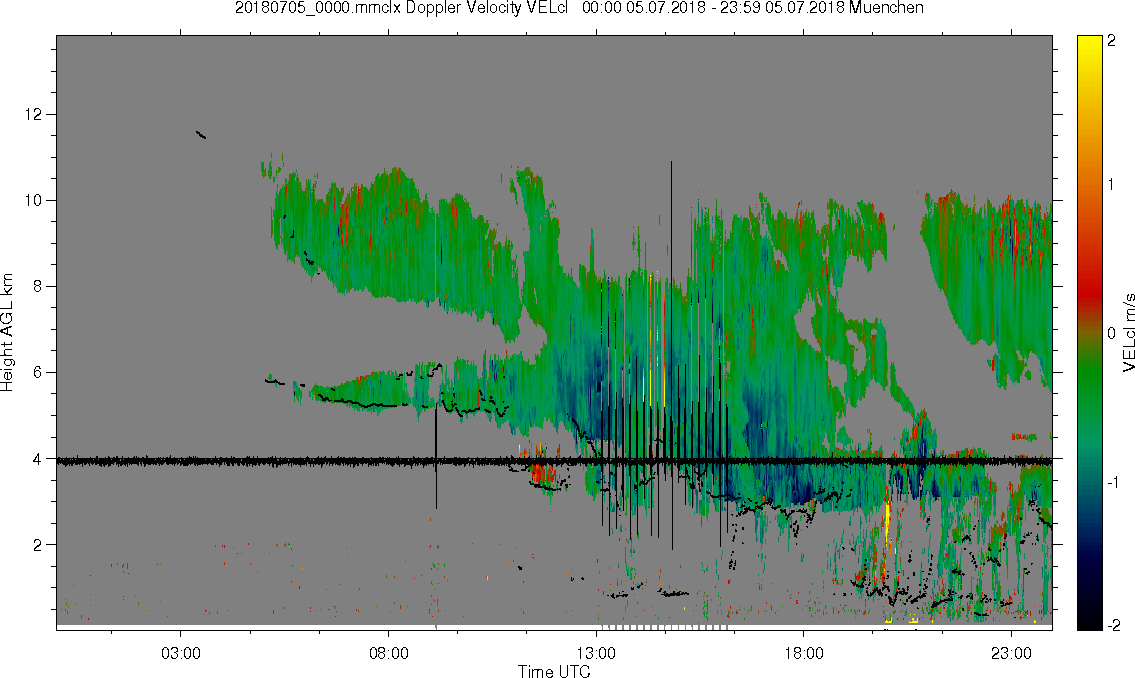This screenshot has height=678, width=1135.
Task: Click the height tick label 4 on y-axis
Action: click(38, 459)
